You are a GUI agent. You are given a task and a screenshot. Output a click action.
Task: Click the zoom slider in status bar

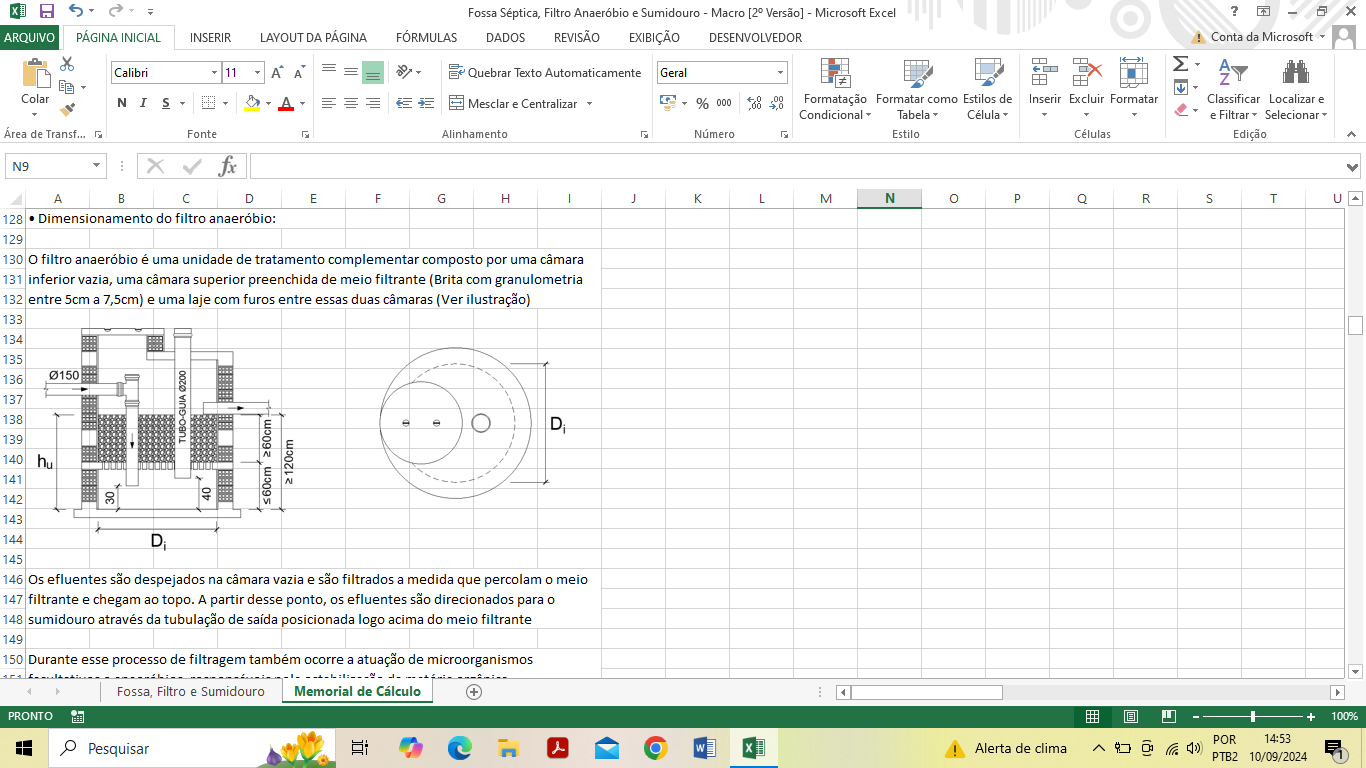(1253, 717)
